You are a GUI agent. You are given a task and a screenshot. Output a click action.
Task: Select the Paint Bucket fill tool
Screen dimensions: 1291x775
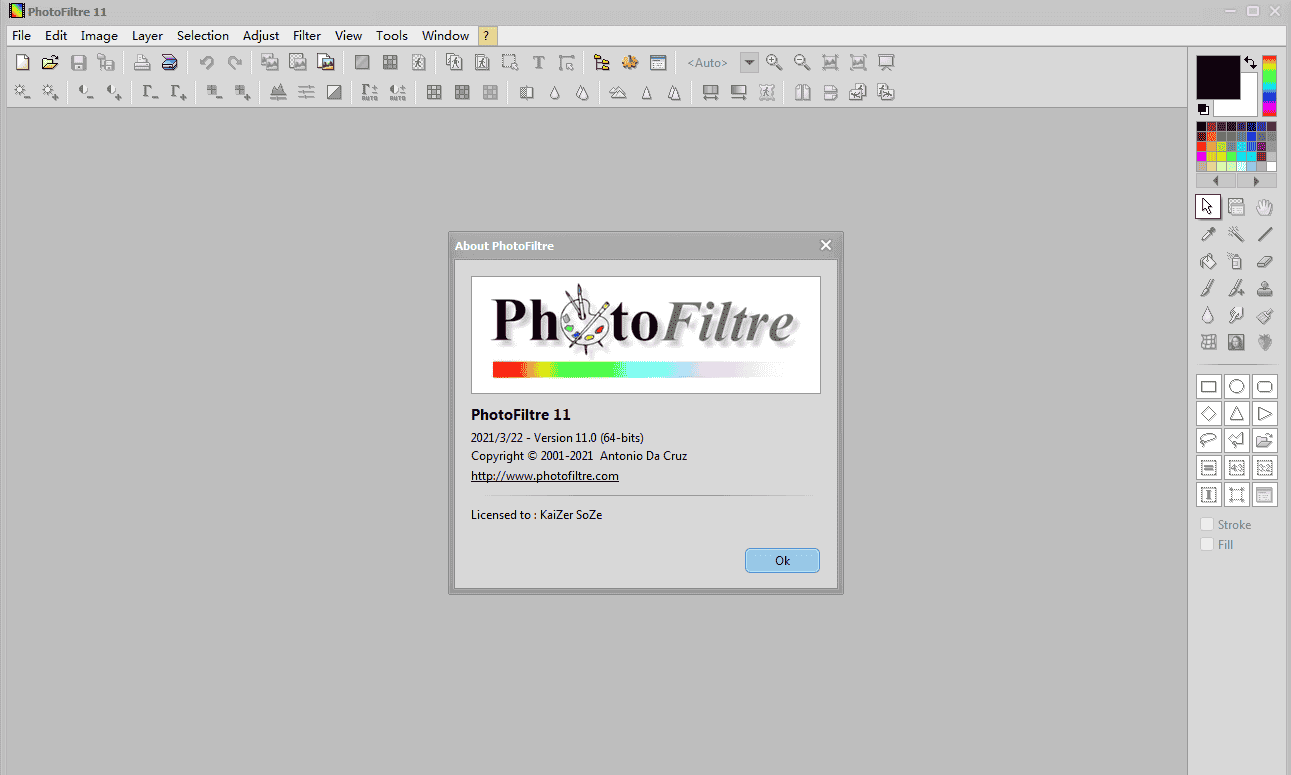1208,261
